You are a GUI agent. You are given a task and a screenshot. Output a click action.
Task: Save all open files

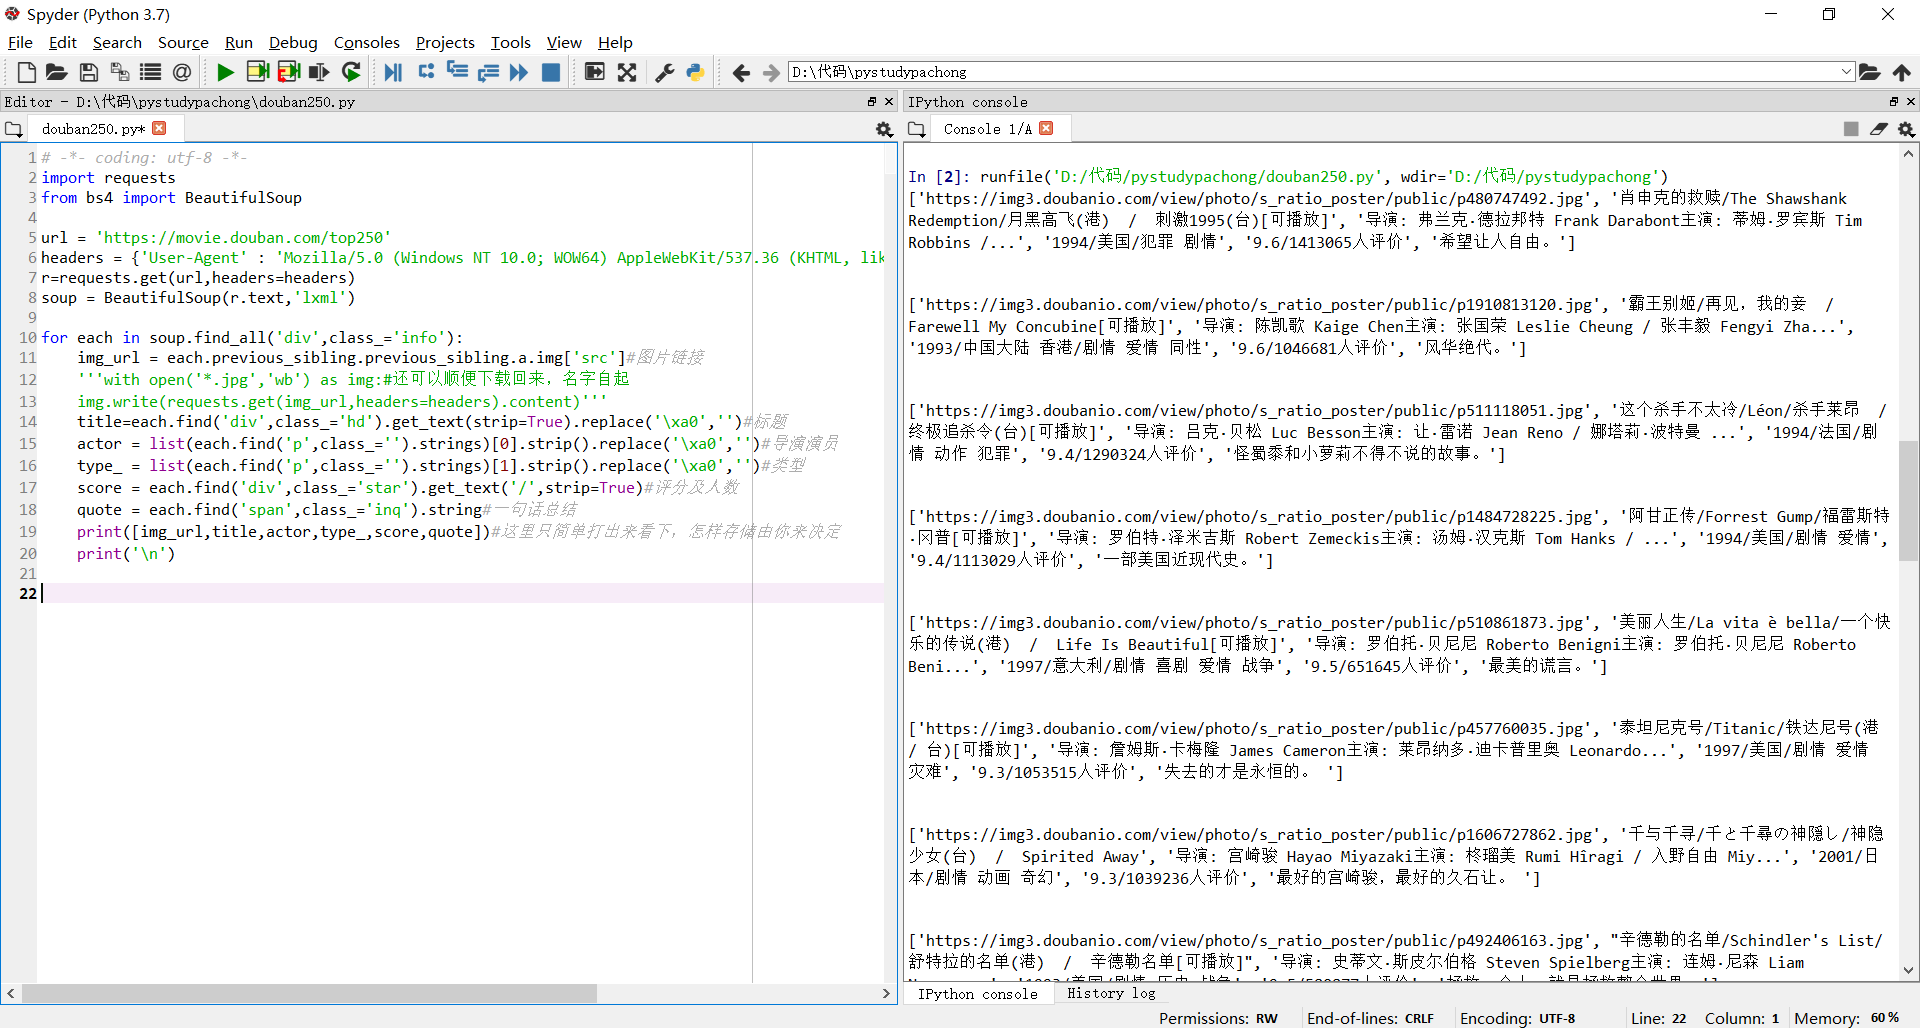120,72
